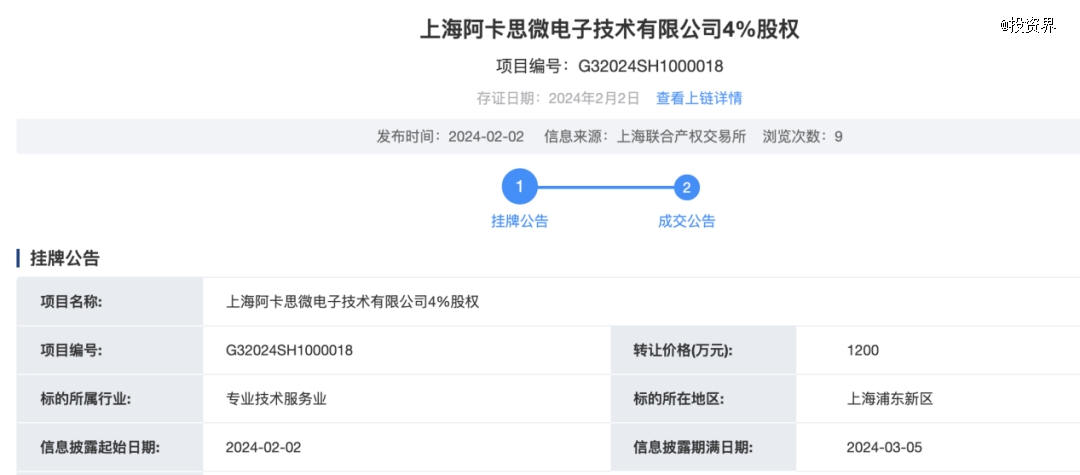This screenshot has height=475, width=1080.
Task: Click the 标的所在地区 label cell
Action: [x=703, y=399]
